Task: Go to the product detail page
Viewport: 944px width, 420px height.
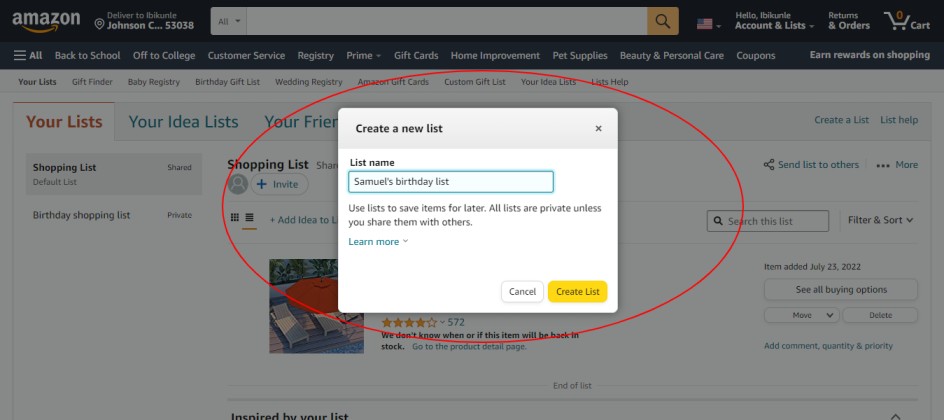Action: click(469, 346)
